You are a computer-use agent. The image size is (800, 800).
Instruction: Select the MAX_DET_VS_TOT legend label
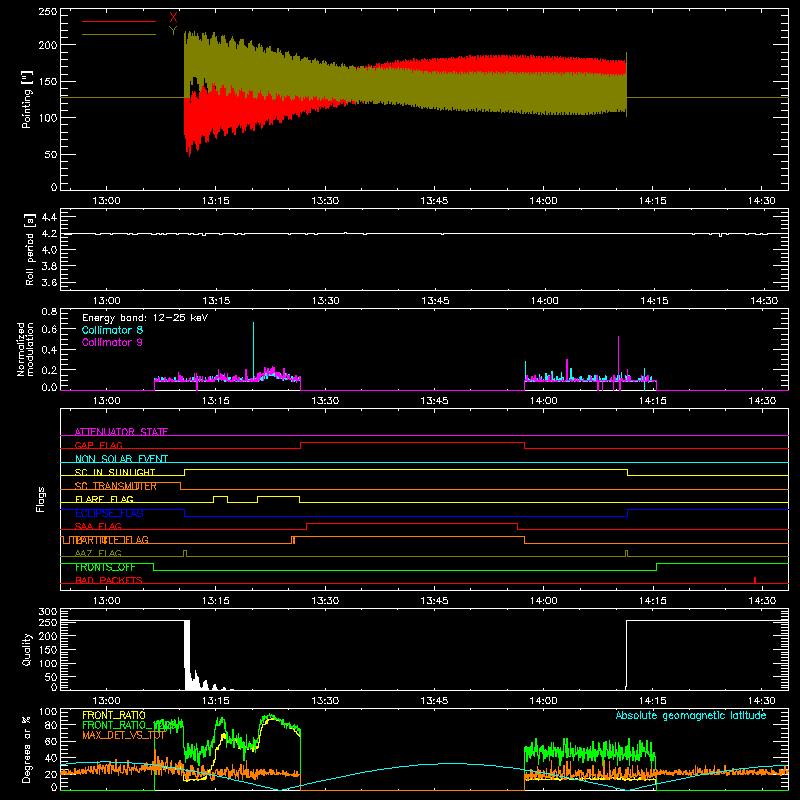pos(123,735)
